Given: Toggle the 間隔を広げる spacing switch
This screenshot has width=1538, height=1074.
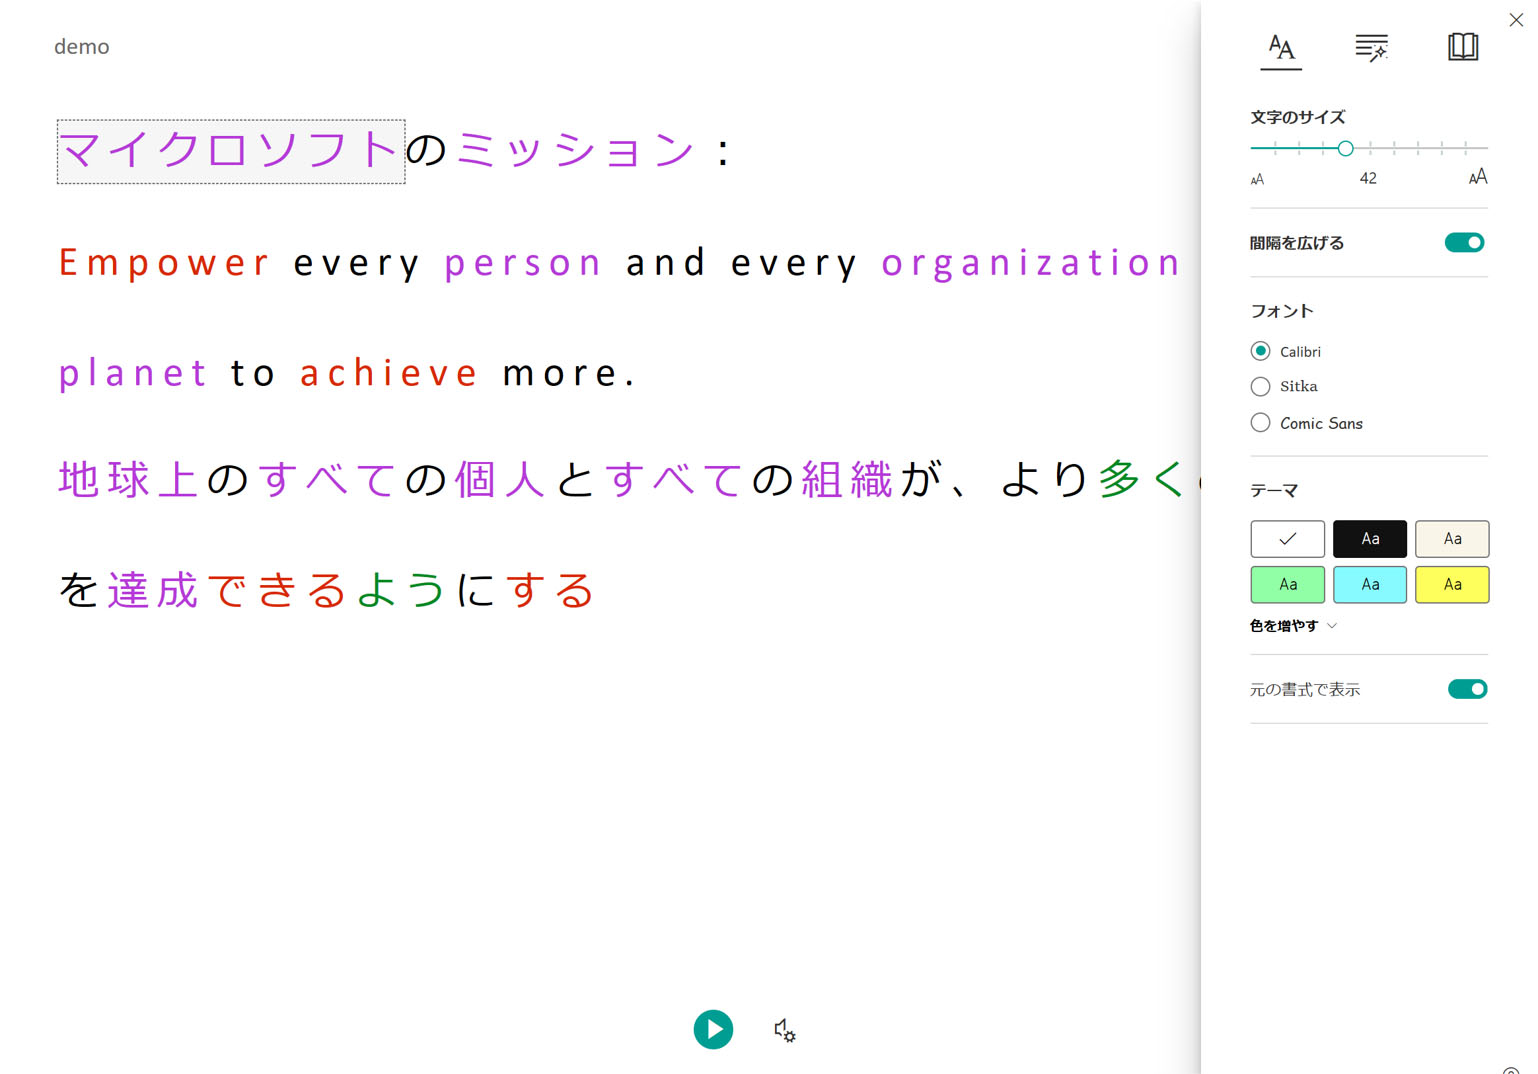Looking at the screenshot, I should tap(1464, 243).
